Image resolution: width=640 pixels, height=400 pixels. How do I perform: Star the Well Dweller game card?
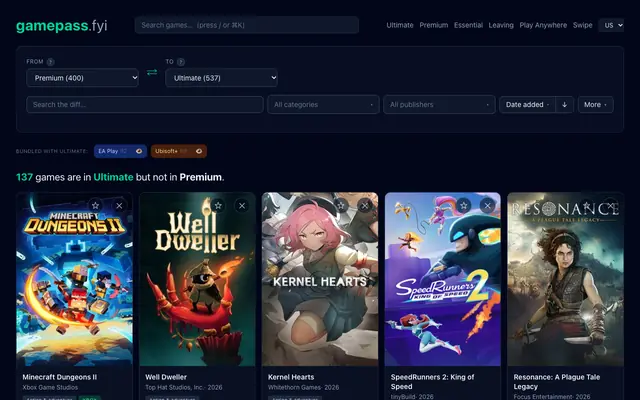(218, 205)
